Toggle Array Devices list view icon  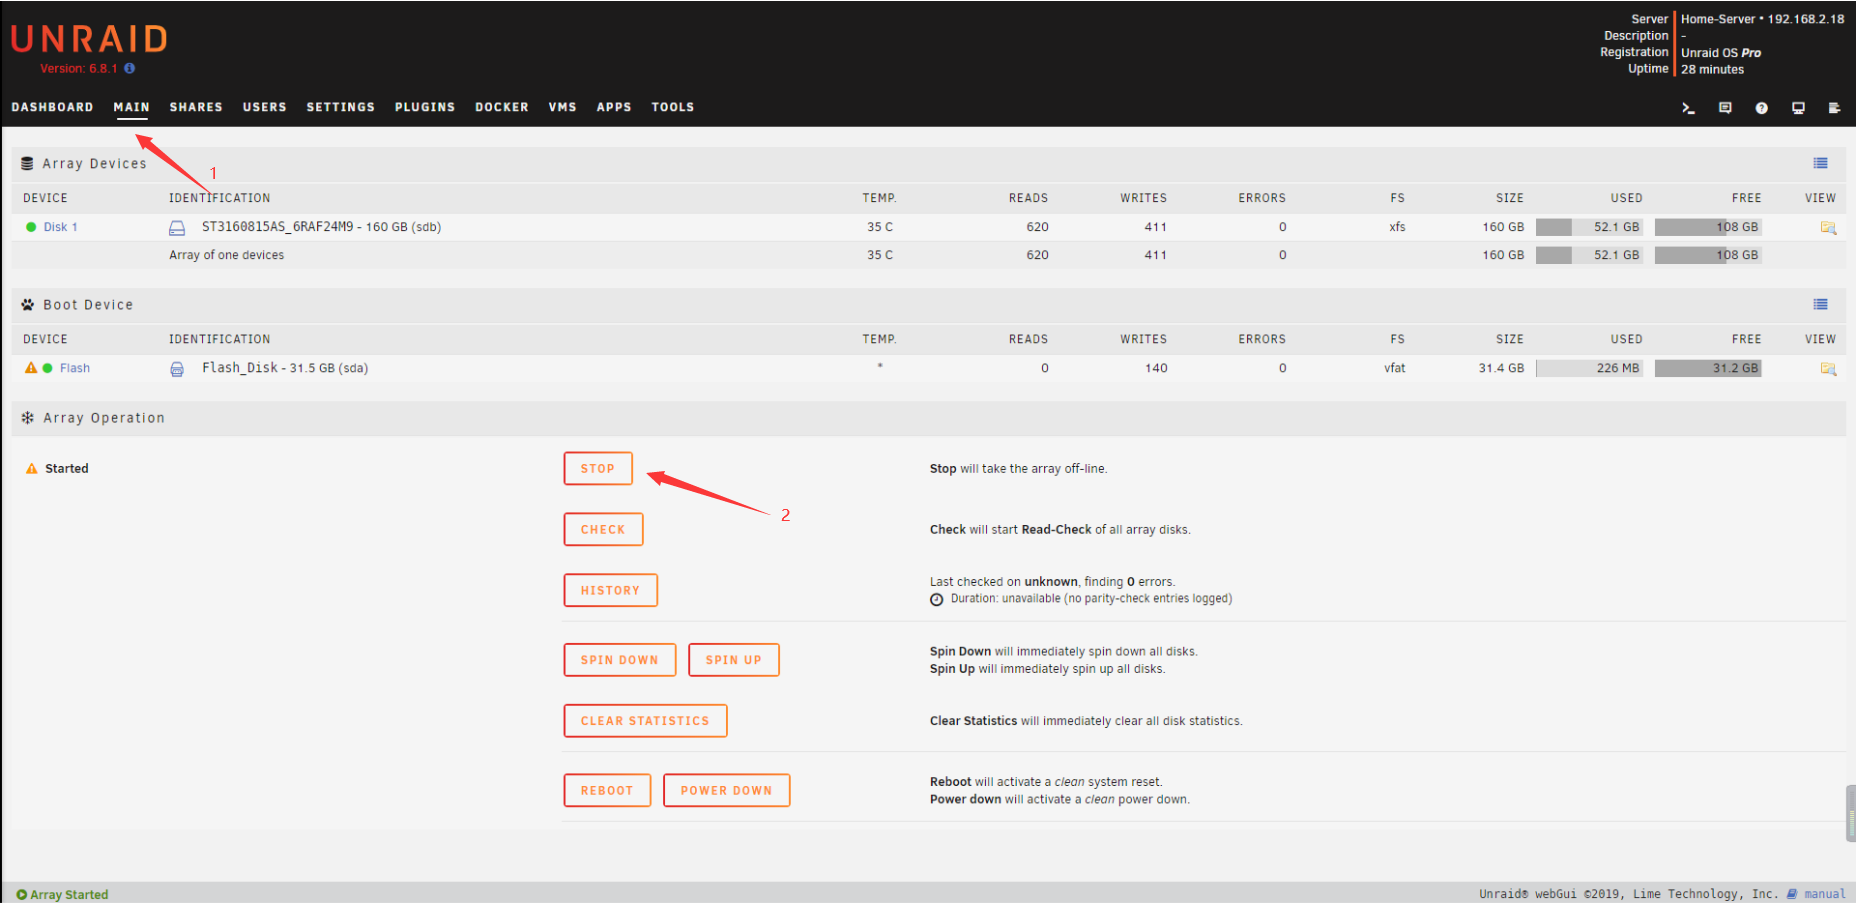[x=1820, y=163]
